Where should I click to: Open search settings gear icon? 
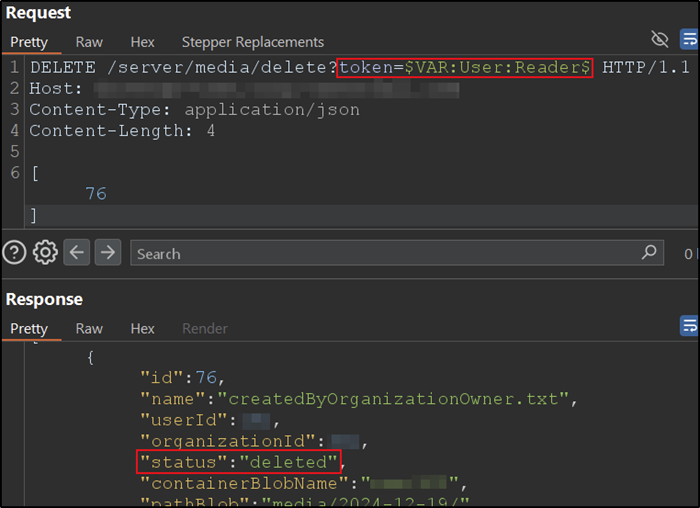pyautogui.click(x=45, y=253)
